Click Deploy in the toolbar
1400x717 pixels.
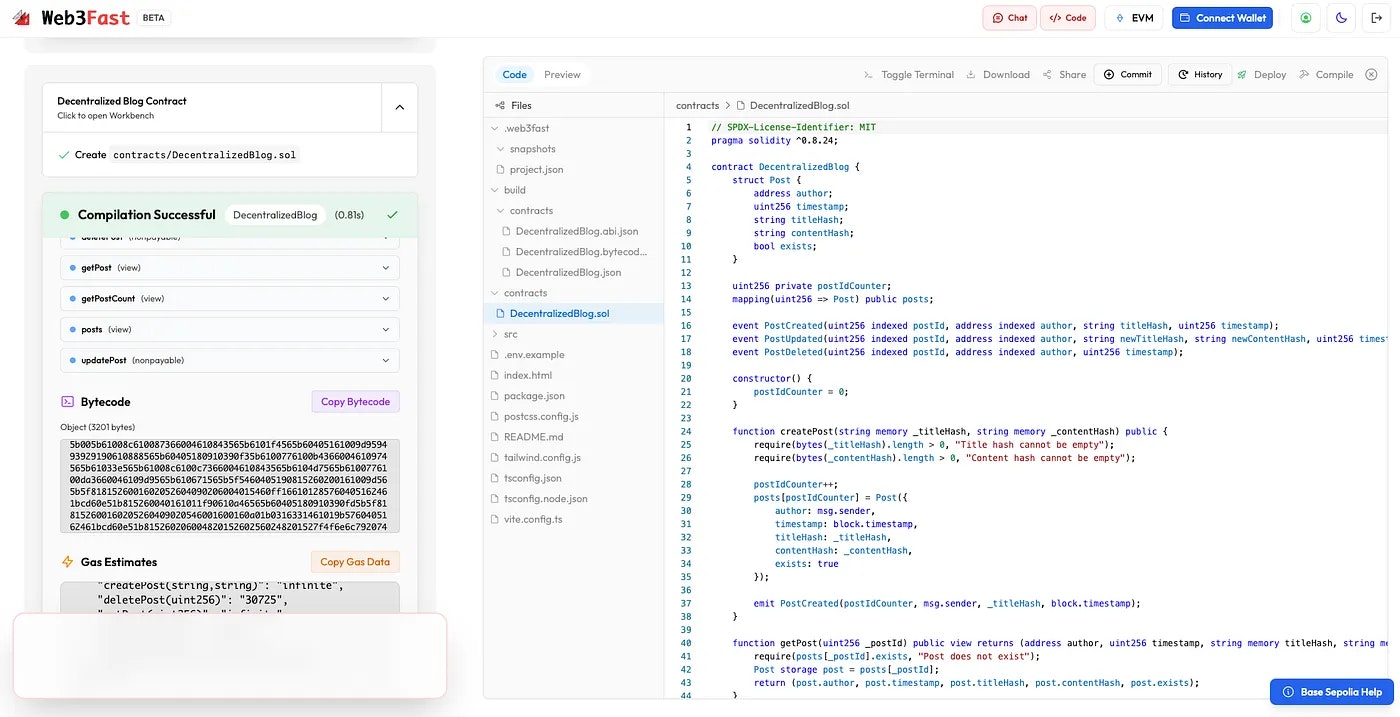tap(1262, 74)
